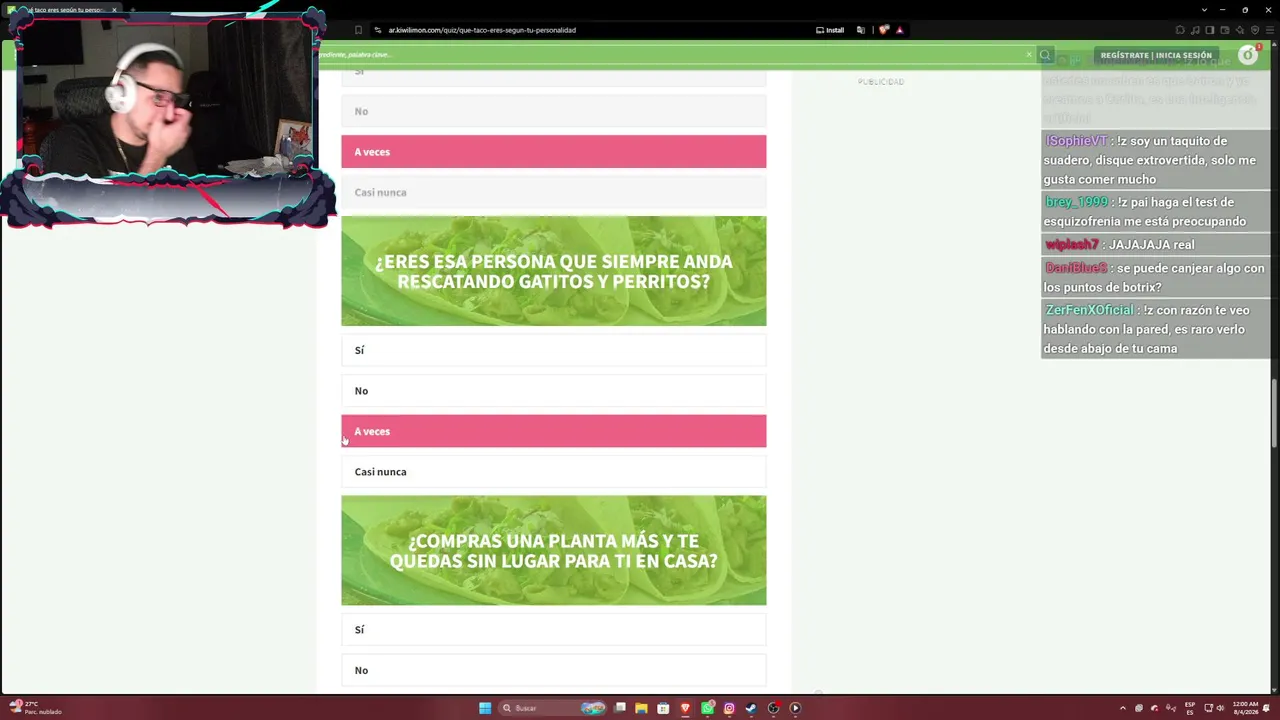Open the Extensions puzzle-piece icon
This screenshot has width=1280, height=720.
(x=1180, y=30)
